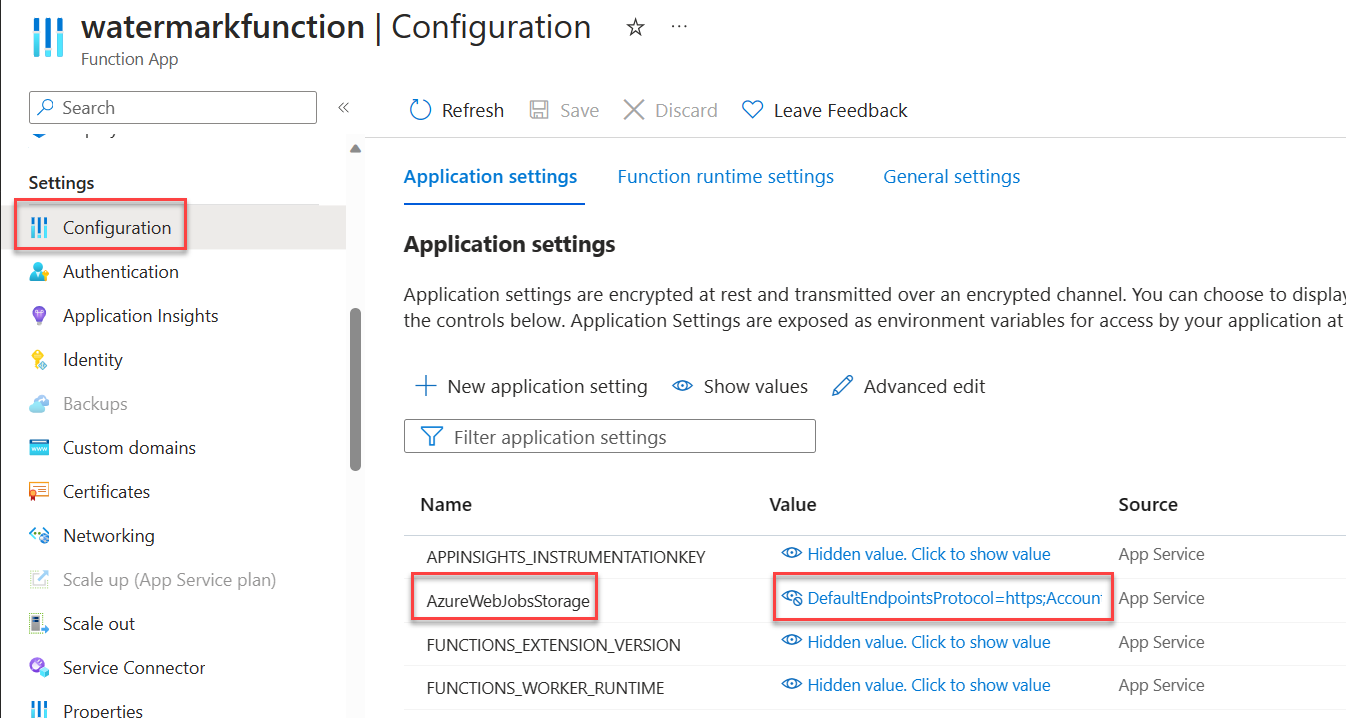Viewport: 1346px width, 718px height.
Task: Click the Filter application settings field
Action: (610, 436)
